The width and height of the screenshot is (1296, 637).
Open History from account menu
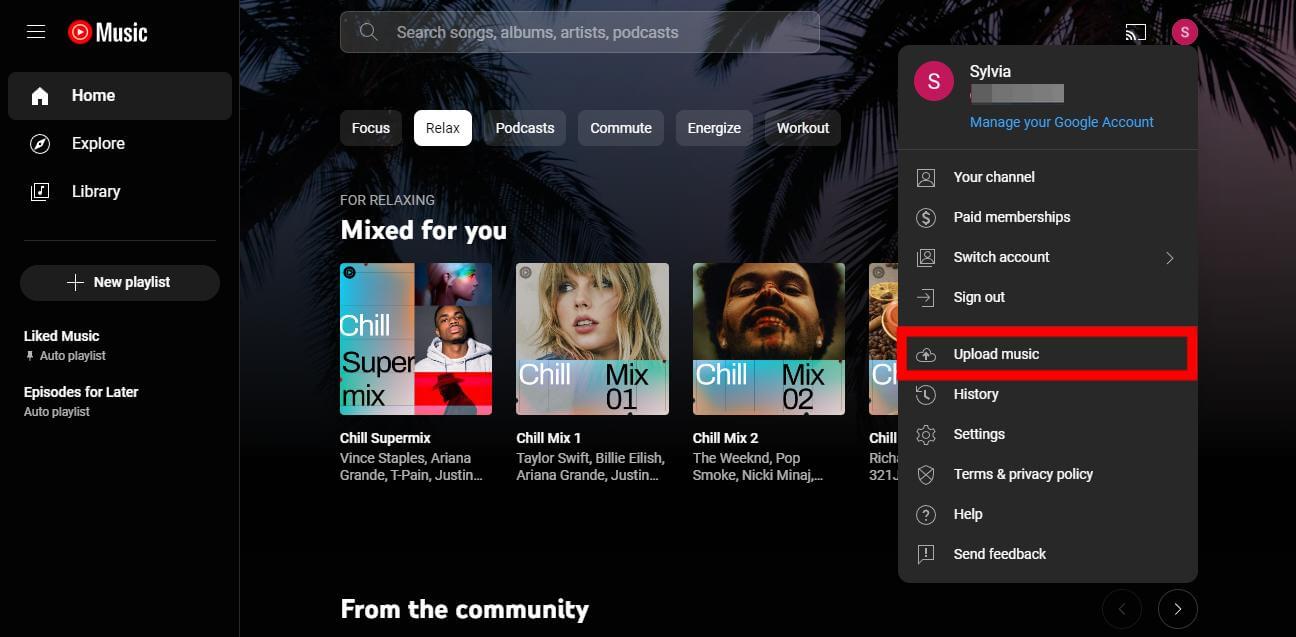click(x=1048, y=394)
